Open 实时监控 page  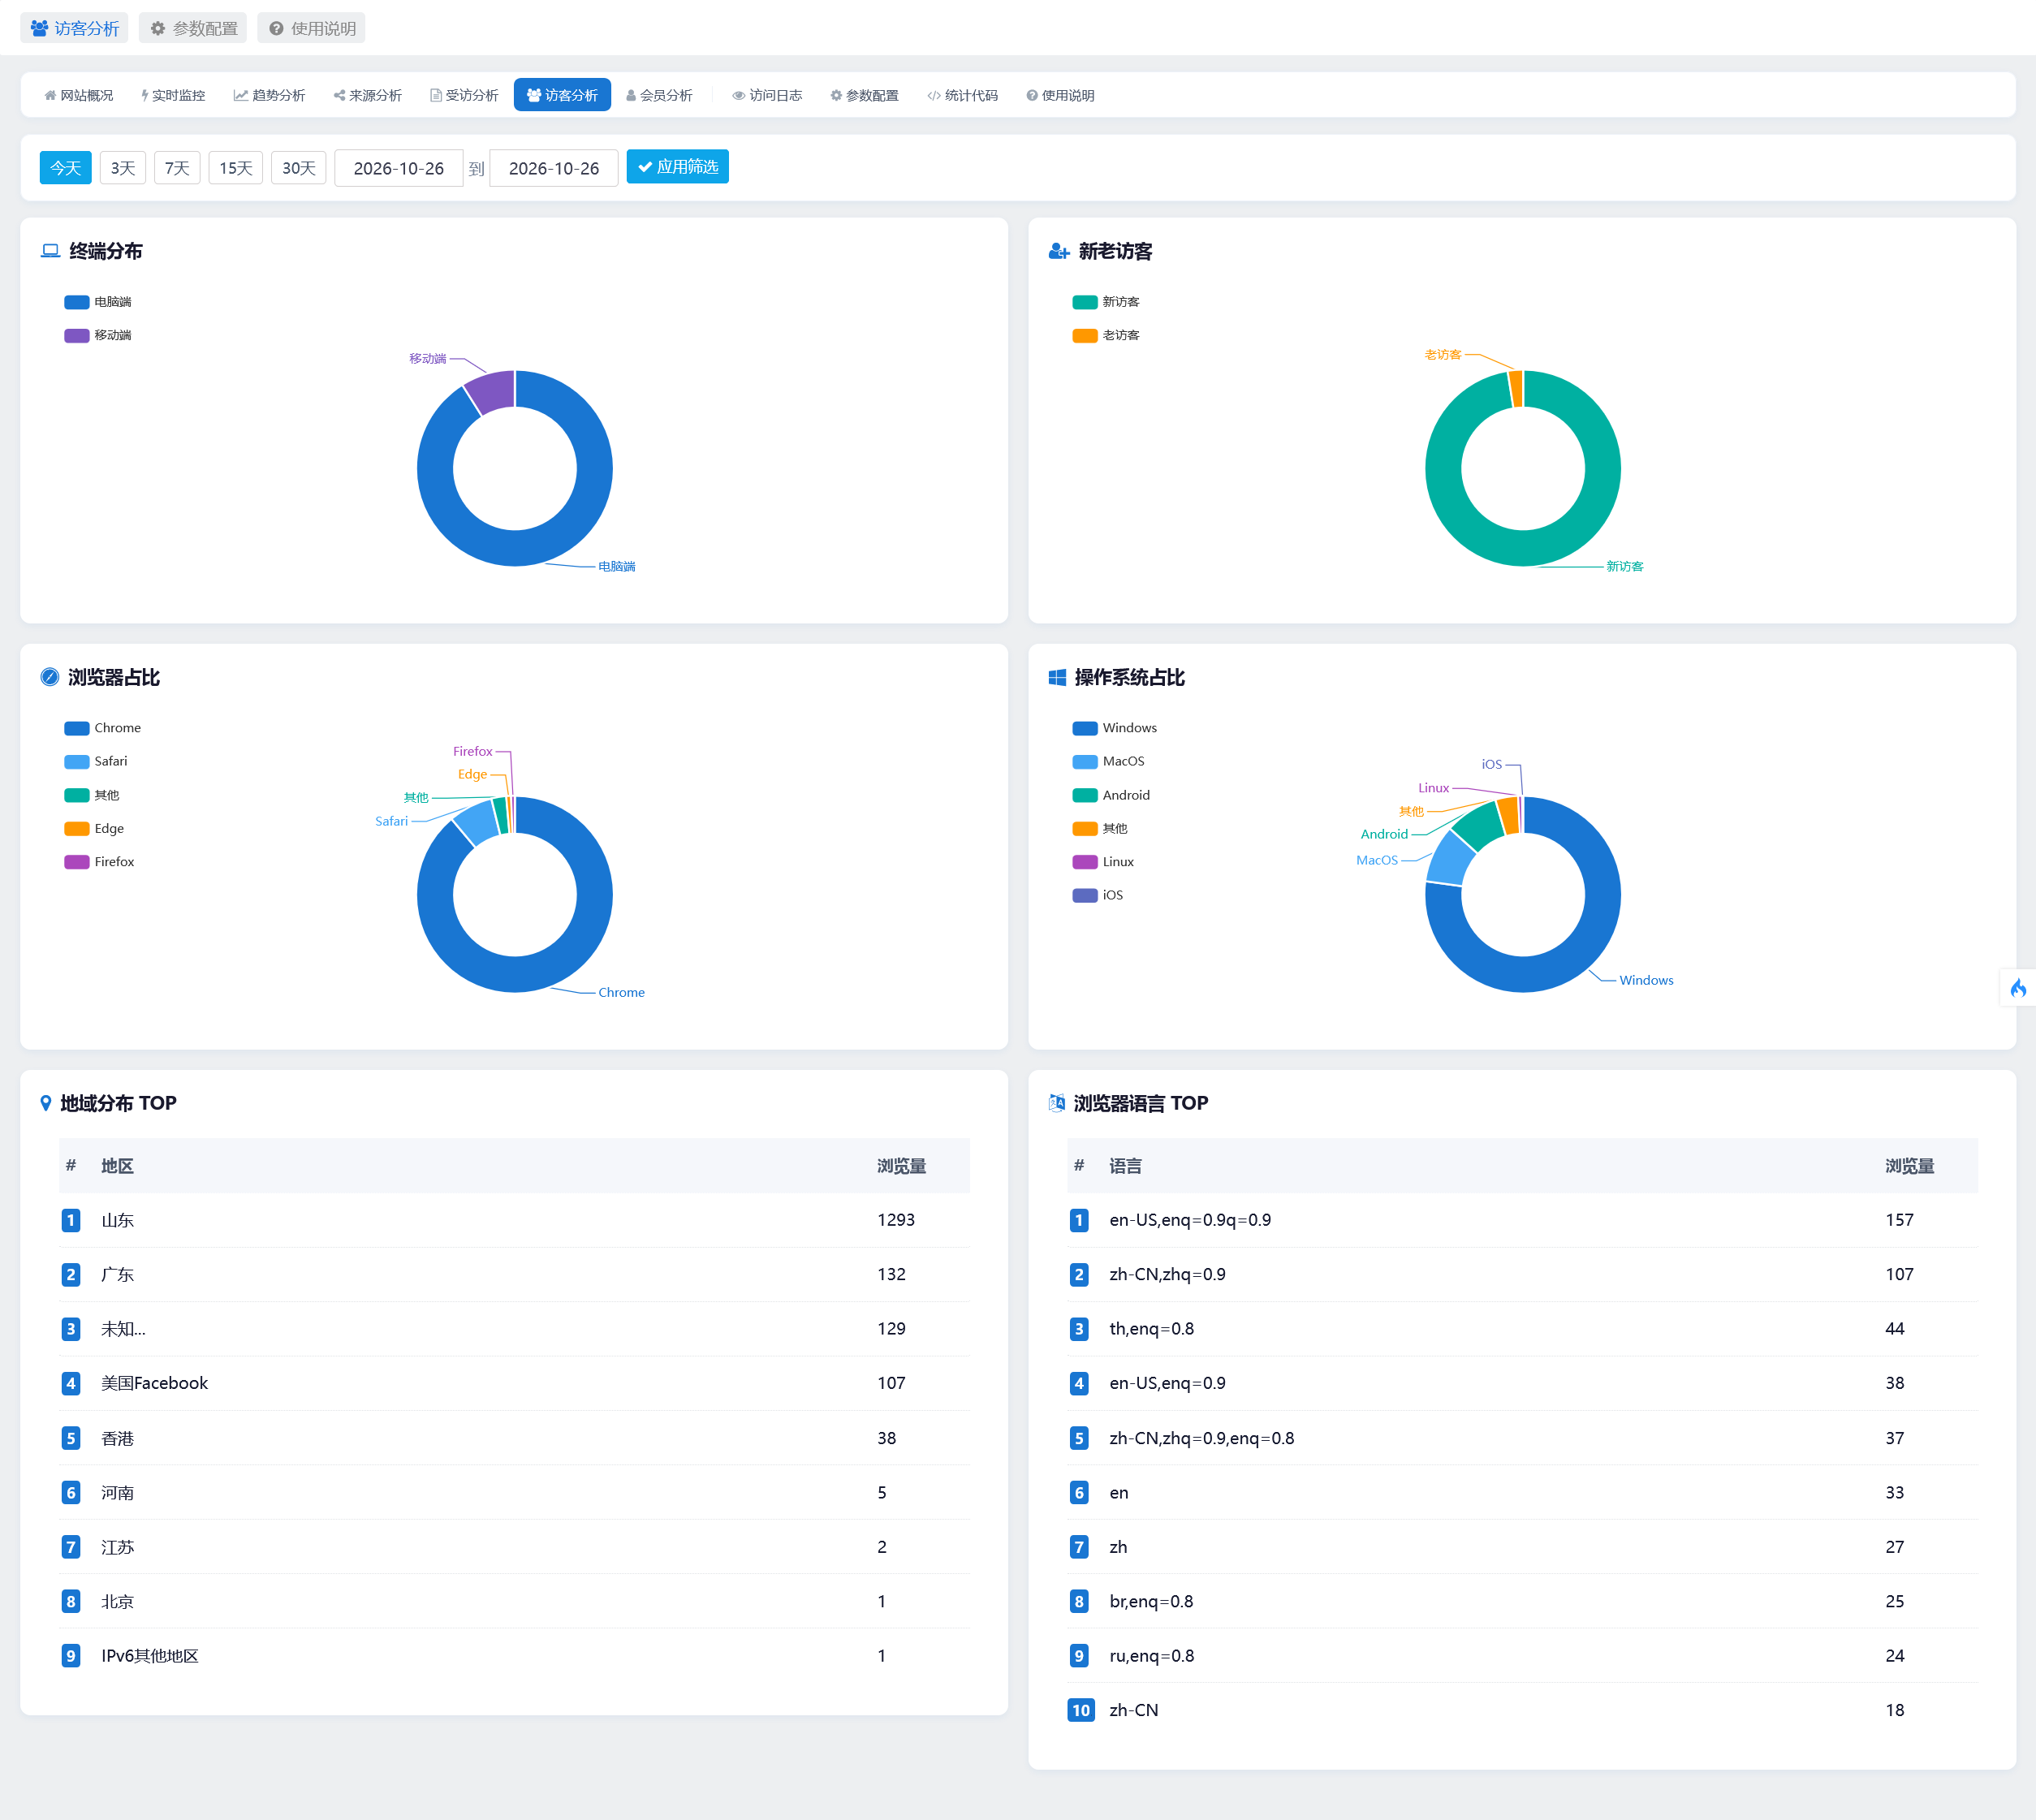[x=173, y=95]
